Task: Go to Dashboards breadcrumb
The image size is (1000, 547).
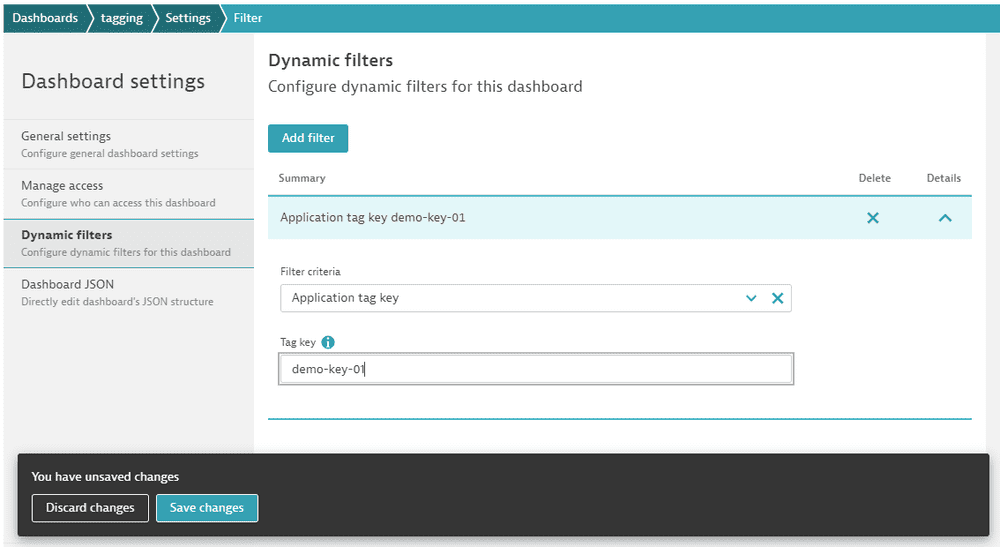Action: [x=45, y=18]
